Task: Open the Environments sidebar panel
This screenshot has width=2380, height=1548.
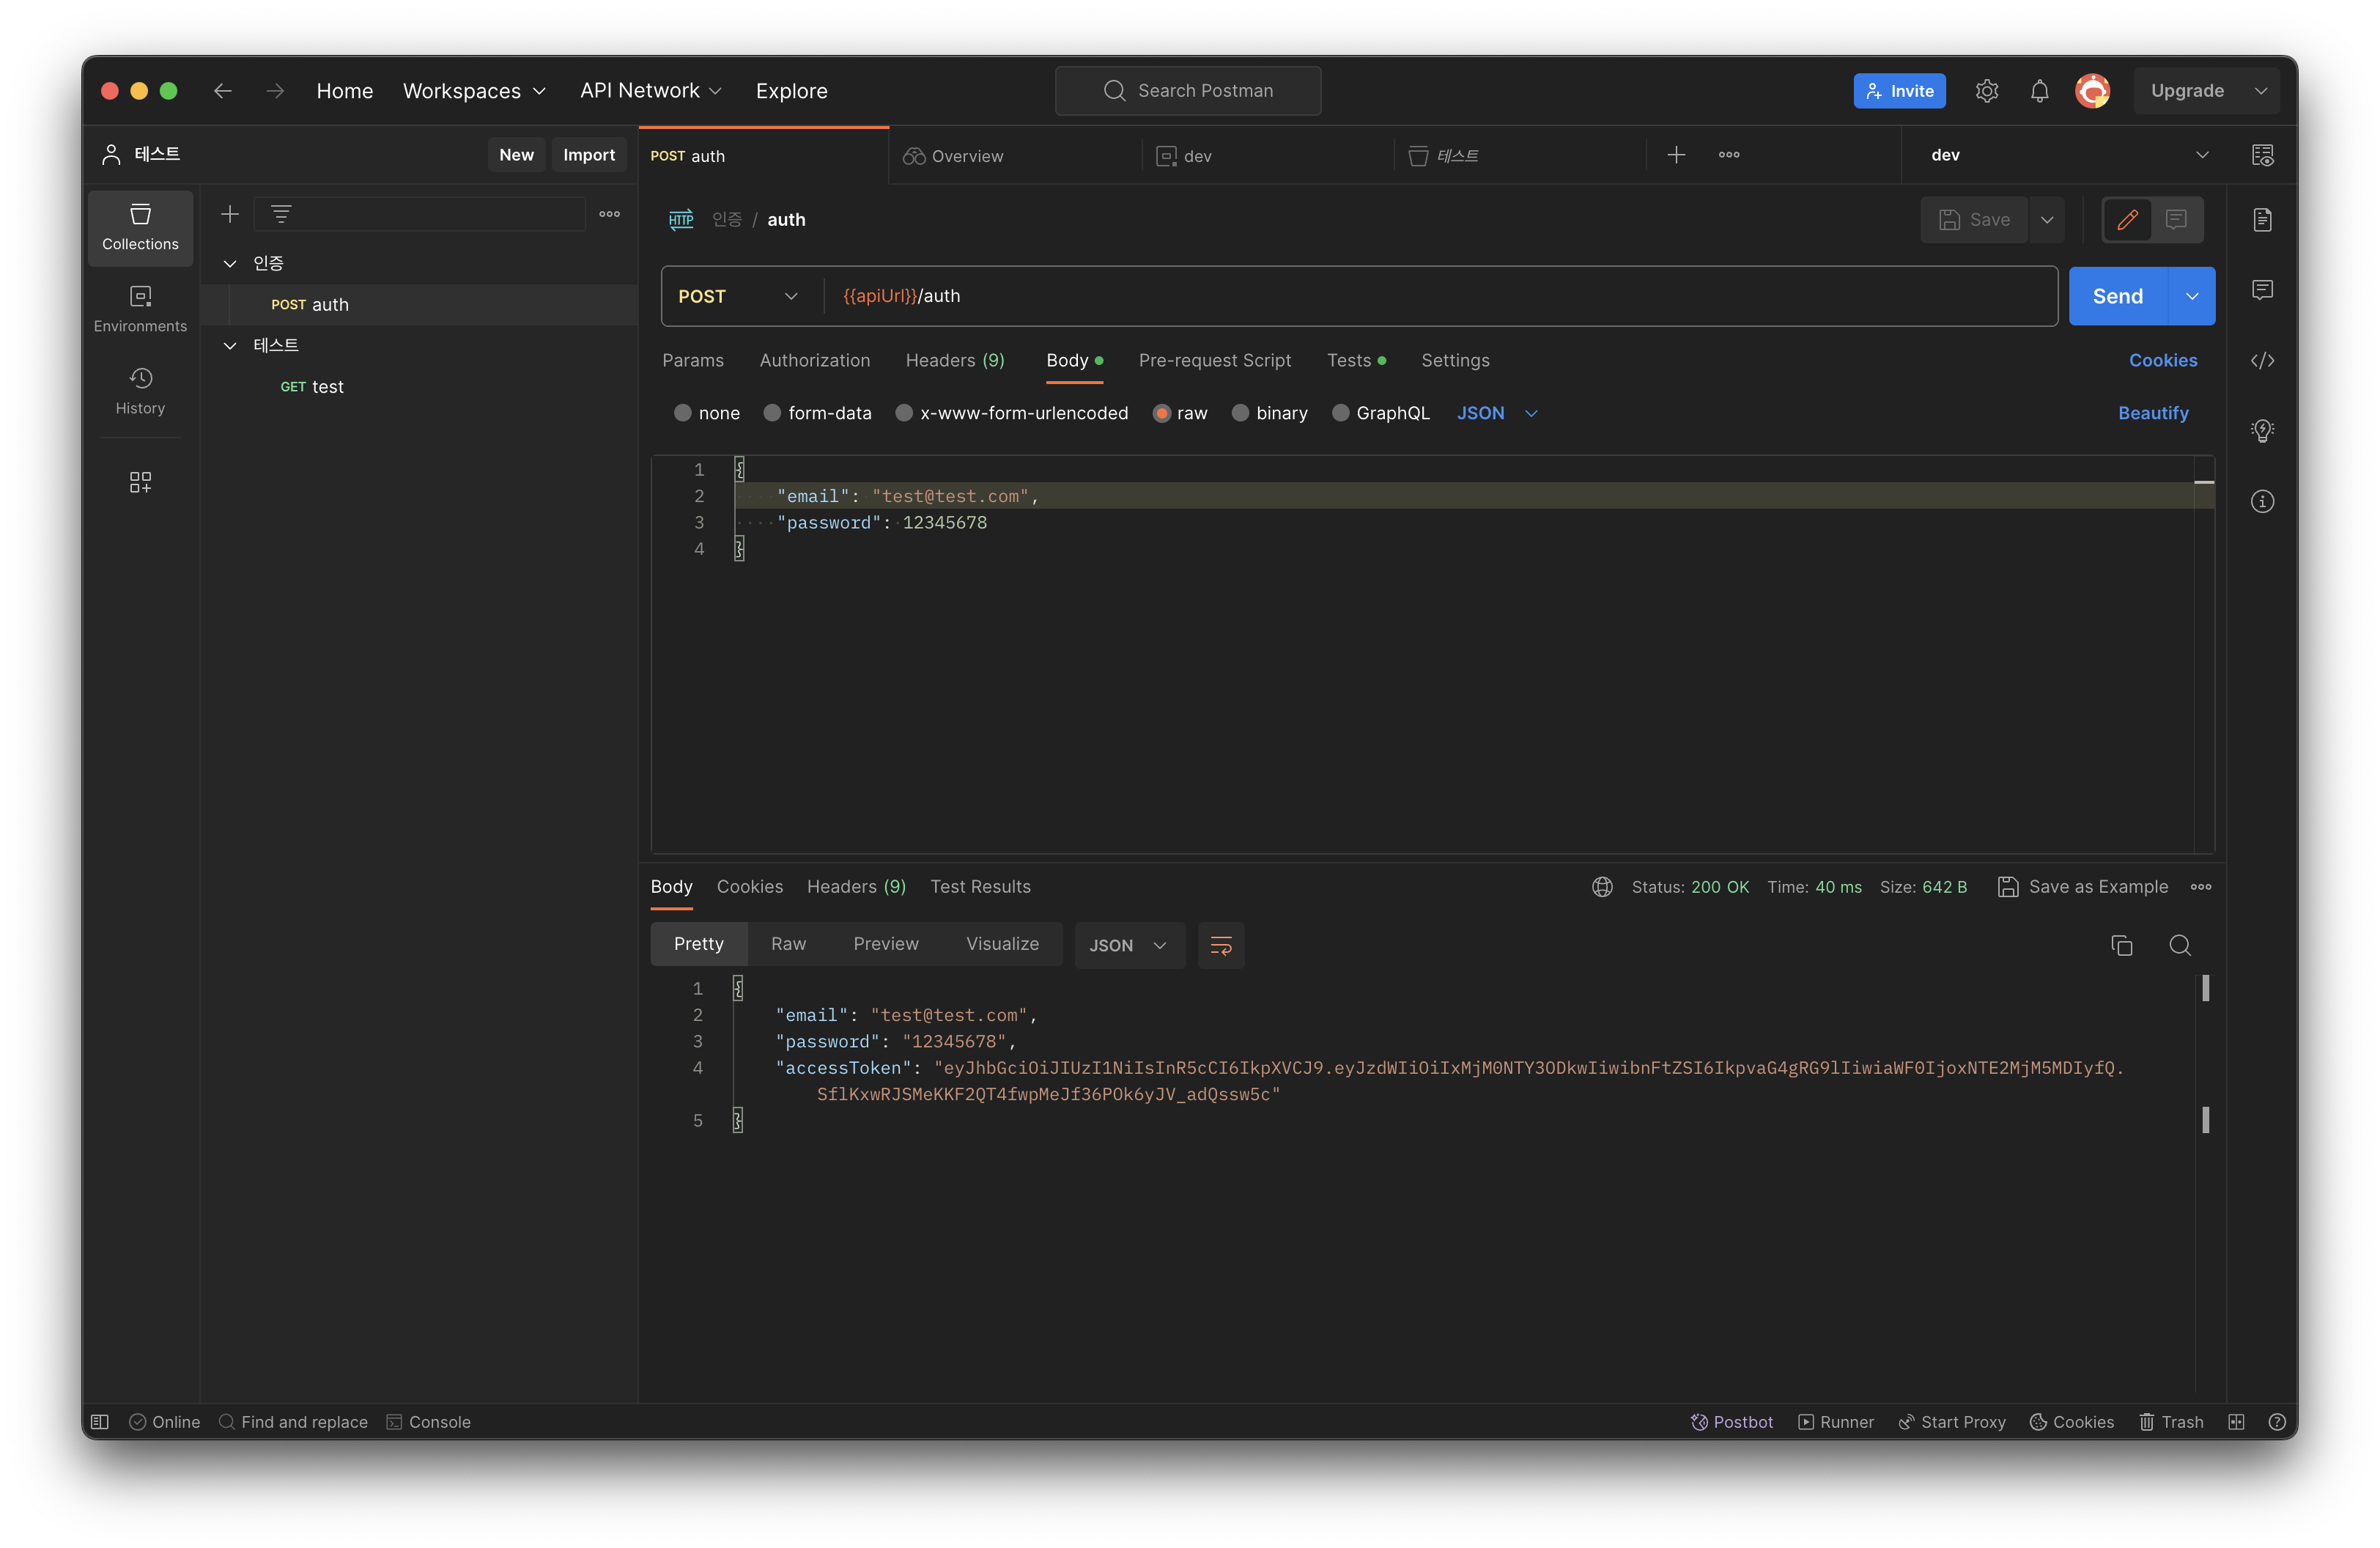Action: tap(140, 308)
